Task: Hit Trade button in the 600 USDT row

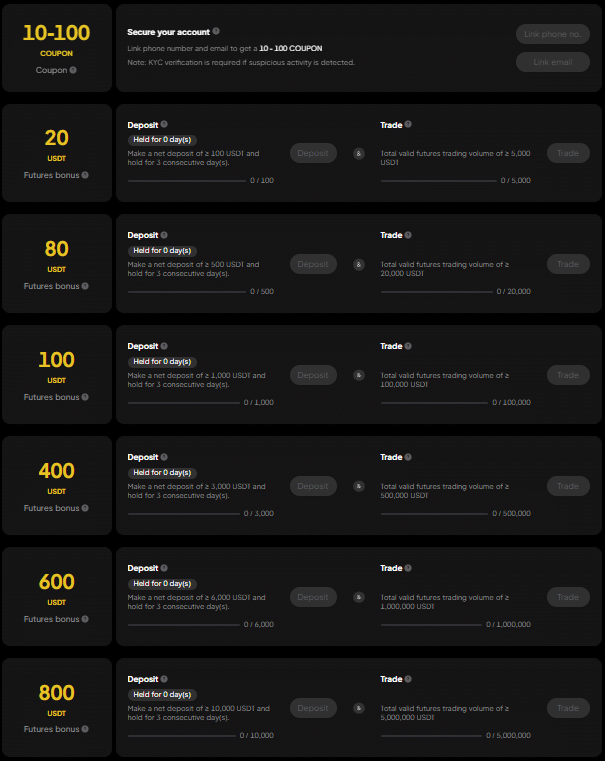Action: point(567,597)
